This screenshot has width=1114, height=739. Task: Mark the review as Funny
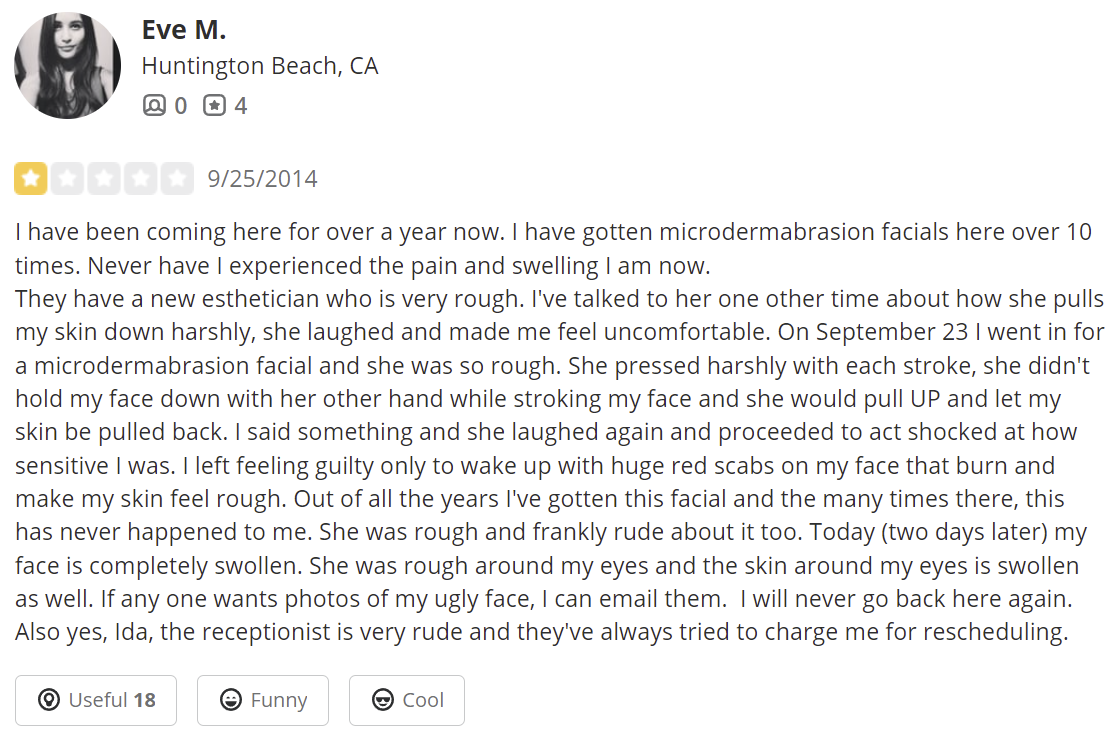coord(263,700)
